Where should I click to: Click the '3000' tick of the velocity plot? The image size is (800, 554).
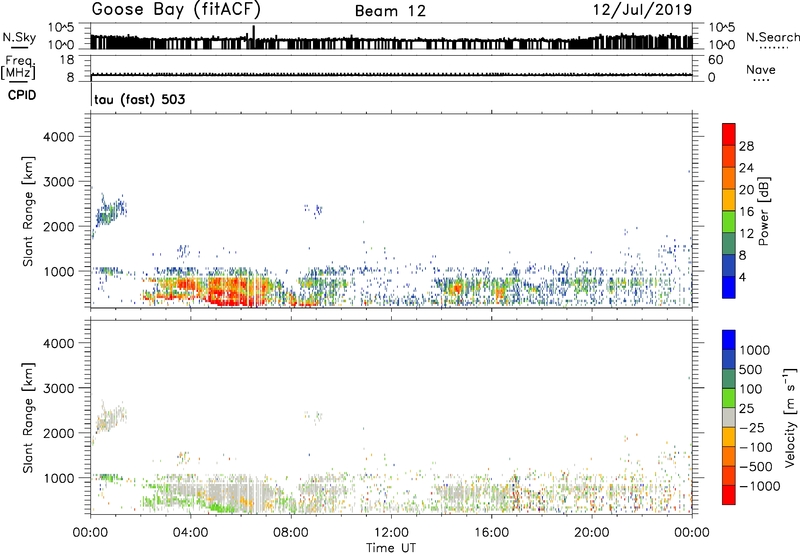[59, 388]
